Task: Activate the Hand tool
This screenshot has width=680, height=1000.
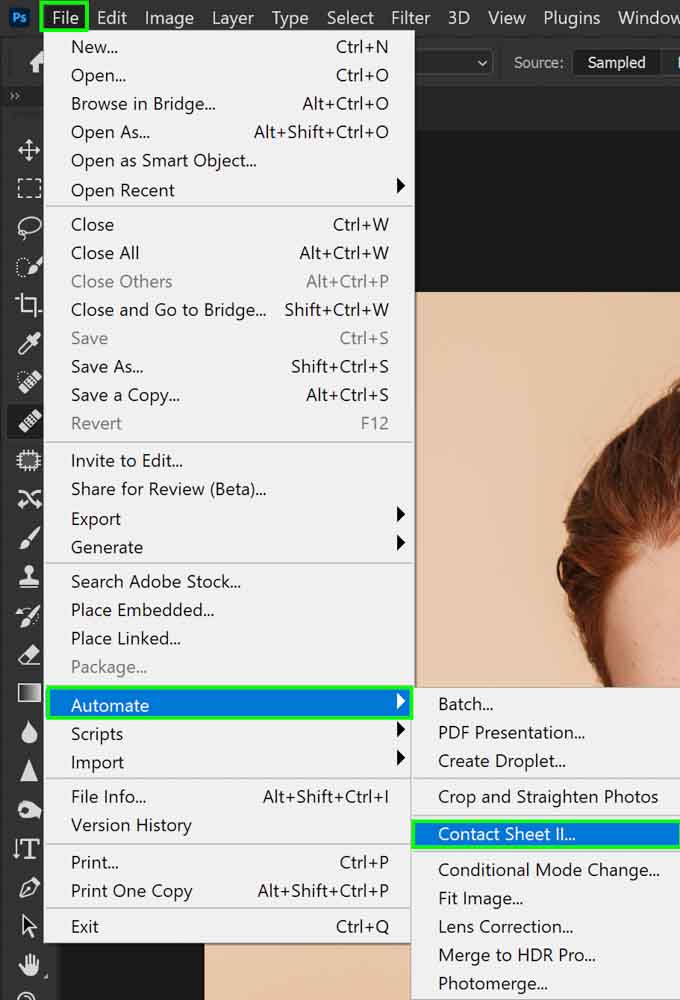Action: [x=28, y=964]
